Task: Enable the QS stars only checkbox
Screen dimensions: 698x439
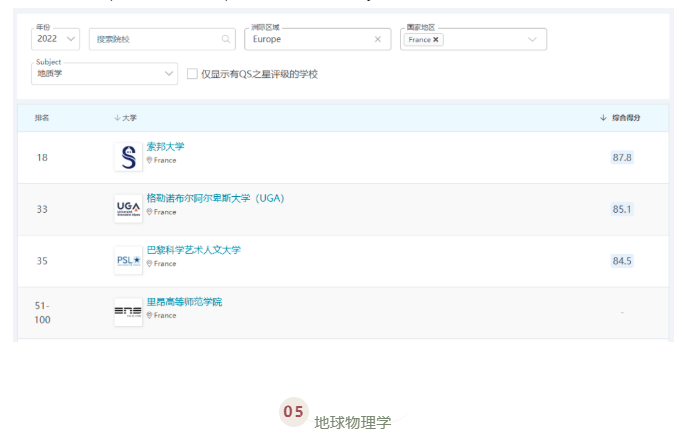Action: [192, 74]
